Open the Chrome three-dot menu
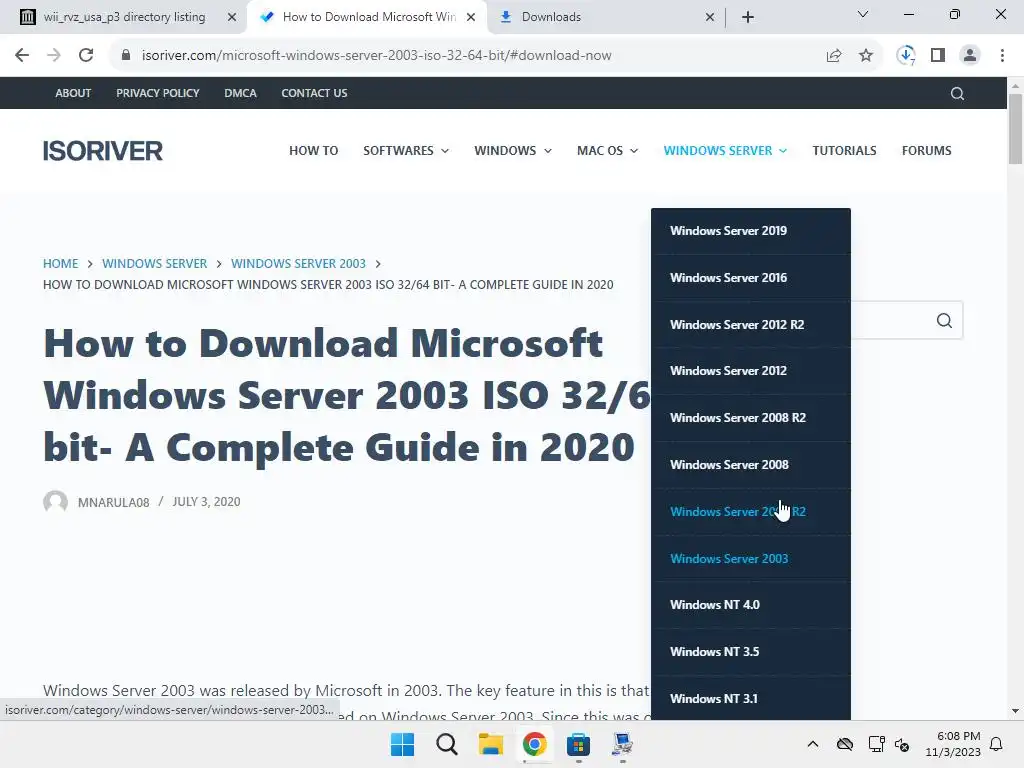Screen dimensions: 1024x768 pyautogui.click(x=1002, y=56)
